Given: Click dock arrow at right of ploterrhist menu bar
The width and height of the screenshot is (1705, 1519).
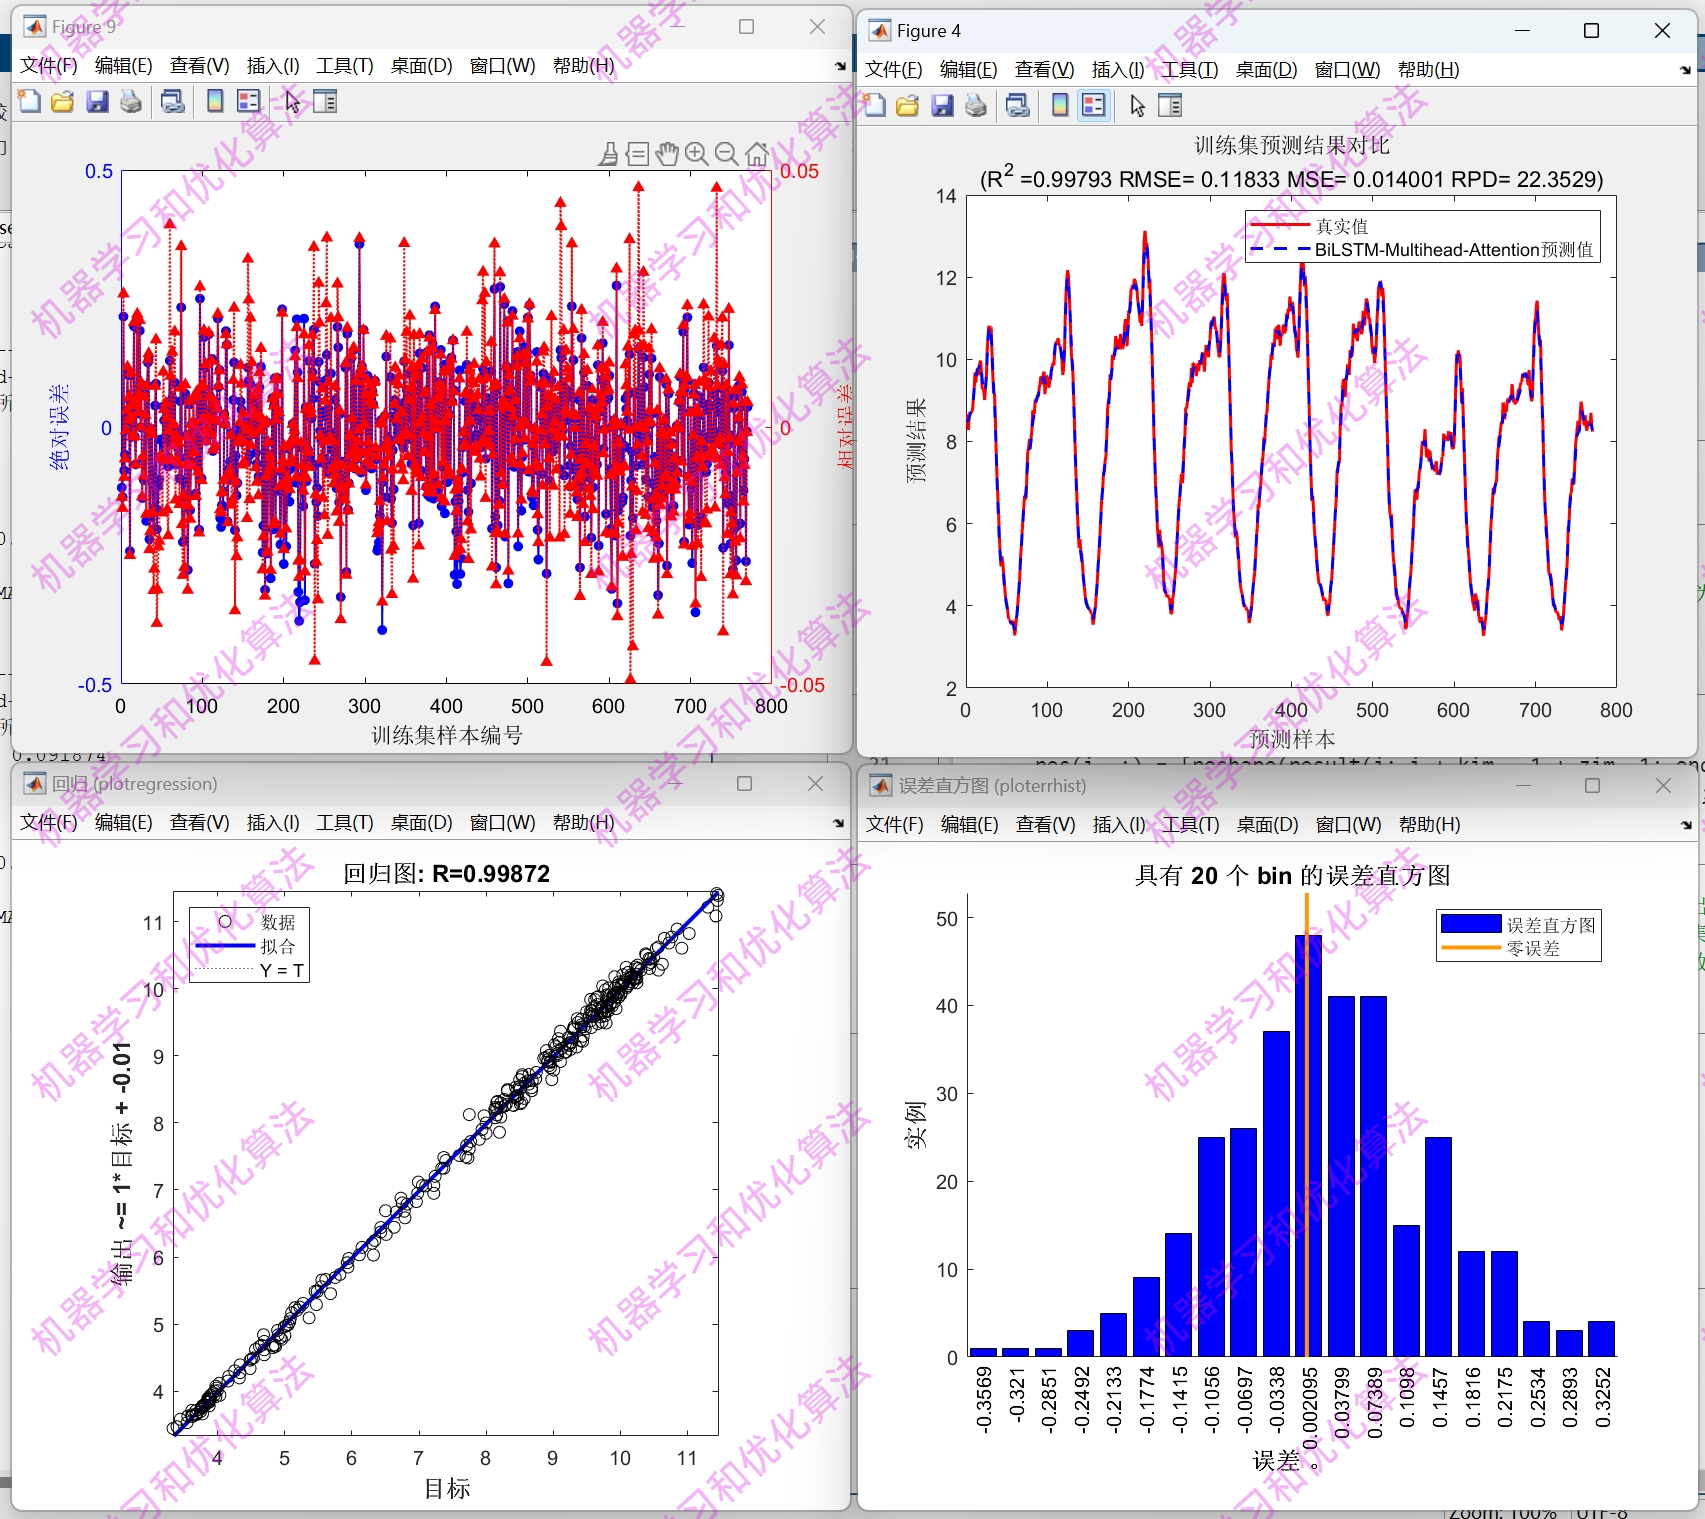Looking at the screenshot, I should [x=1686, y=825].
